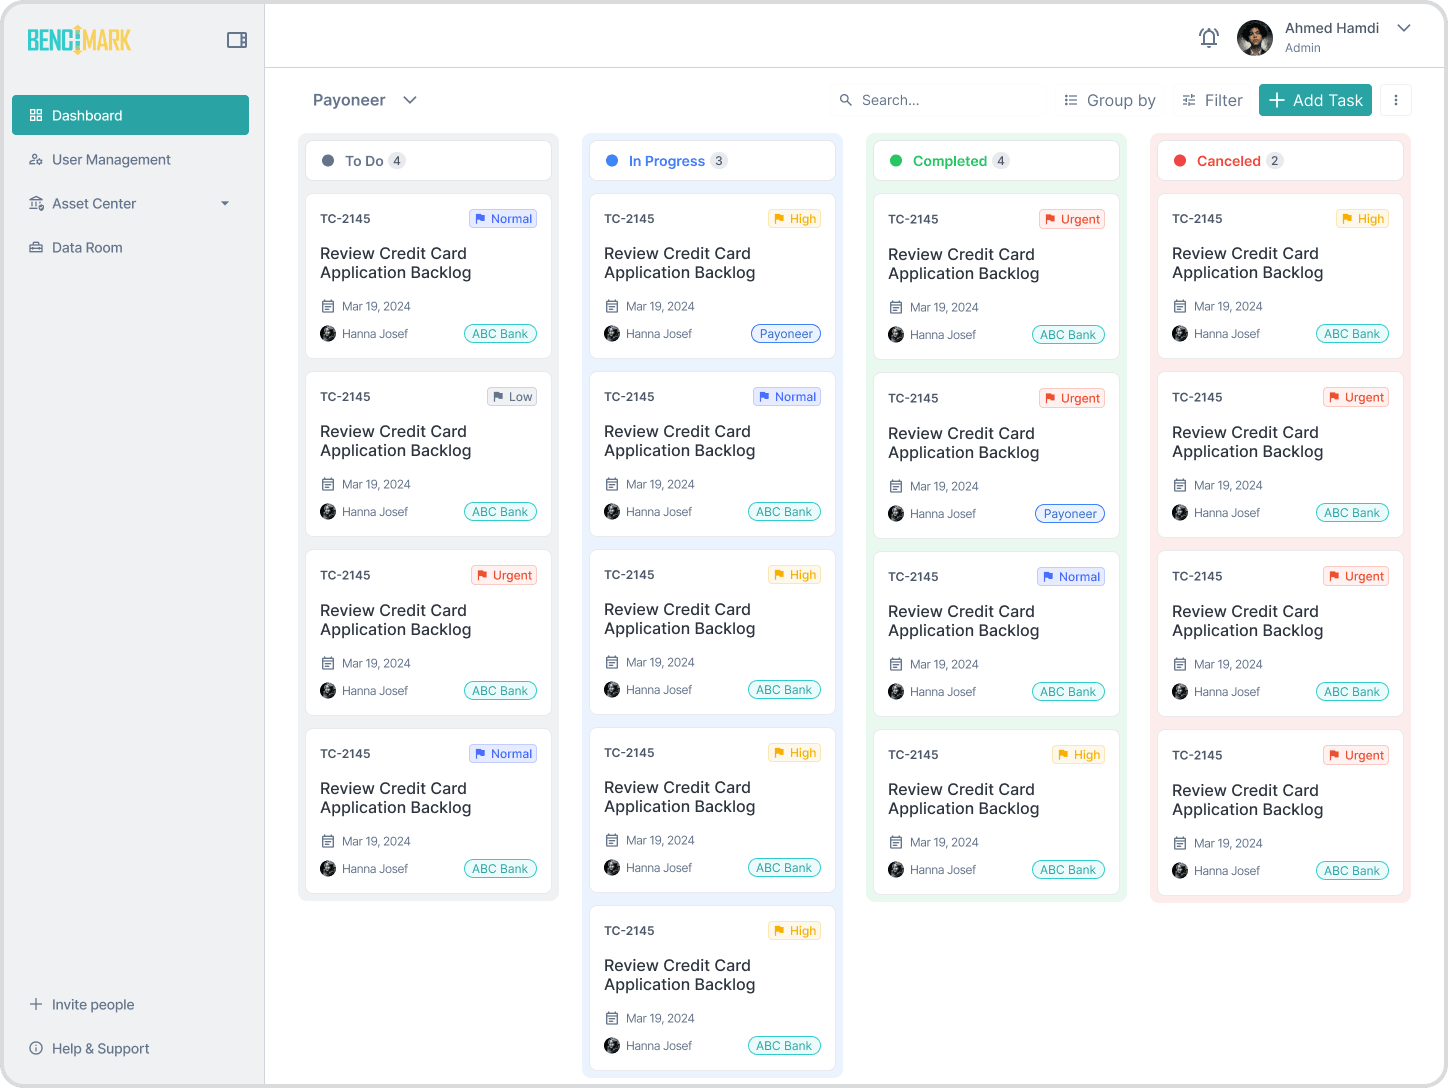This screenshot has width=1448, height=1088.
Task: Click first Normal priority tag in To Do
Action: pos(503,219)
